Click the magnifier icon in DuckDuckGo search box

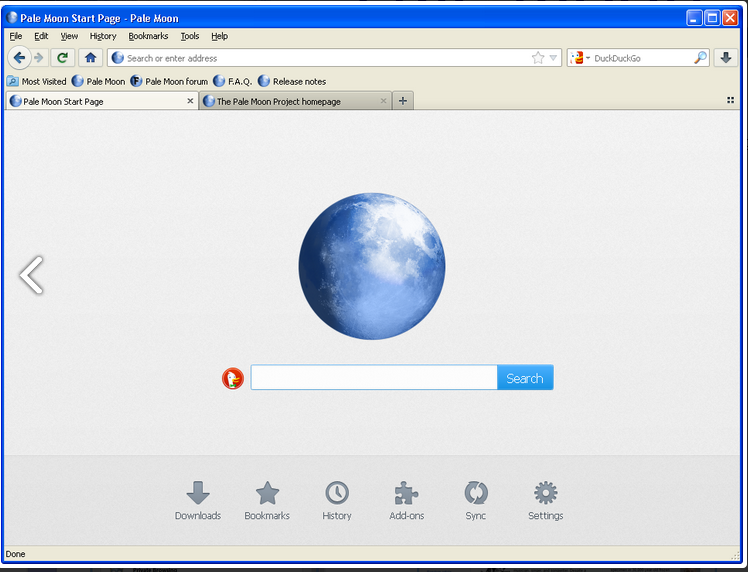[700, 58]
